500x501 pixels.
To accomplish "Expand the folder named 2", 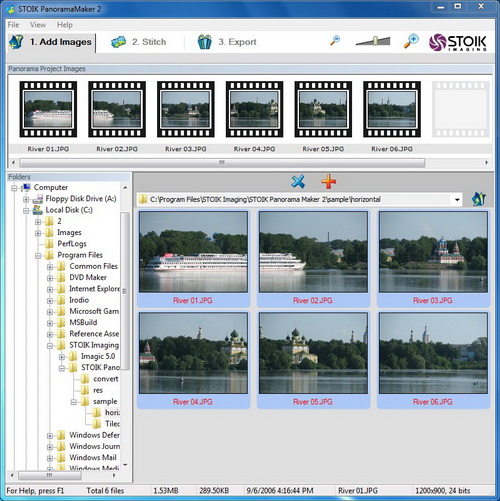I will [x=38, y=222].
